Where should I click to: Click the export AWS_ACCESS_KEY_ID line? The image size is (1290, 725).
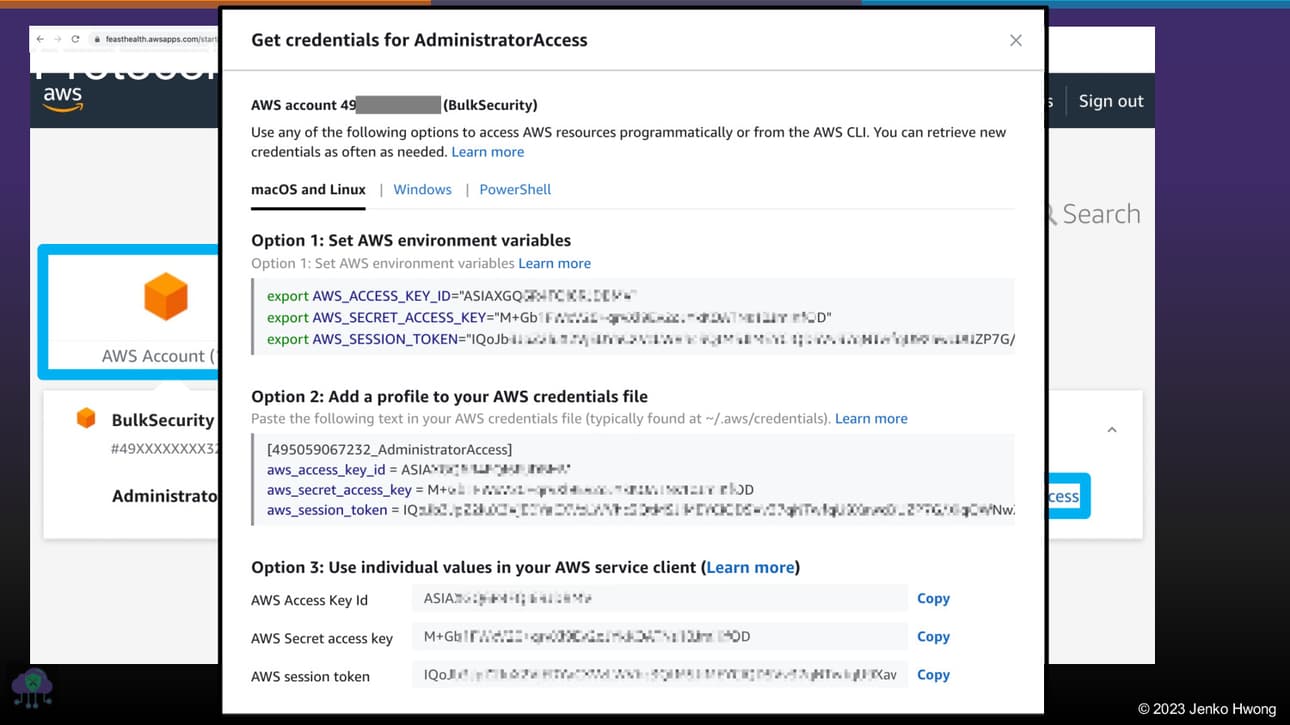click(452, 296)
